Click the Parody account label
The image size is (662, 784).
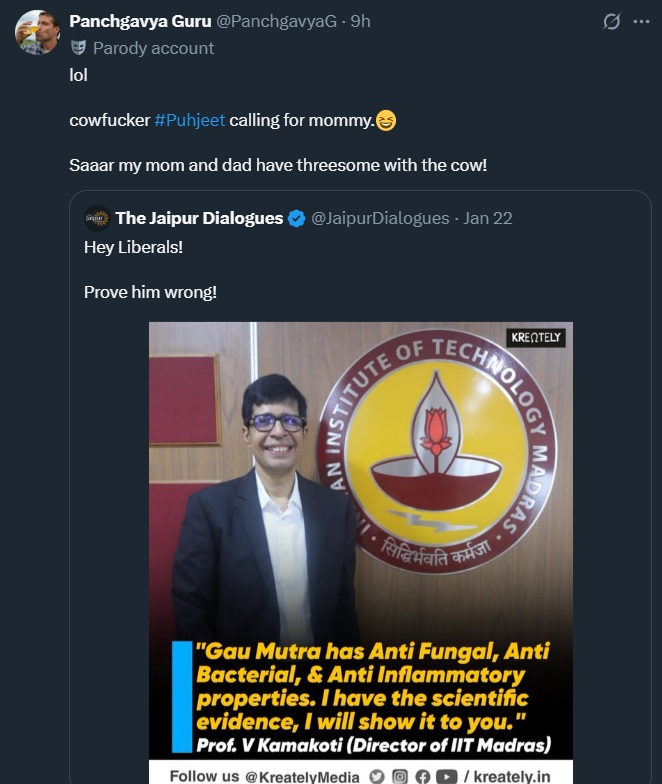pos(153,47)
